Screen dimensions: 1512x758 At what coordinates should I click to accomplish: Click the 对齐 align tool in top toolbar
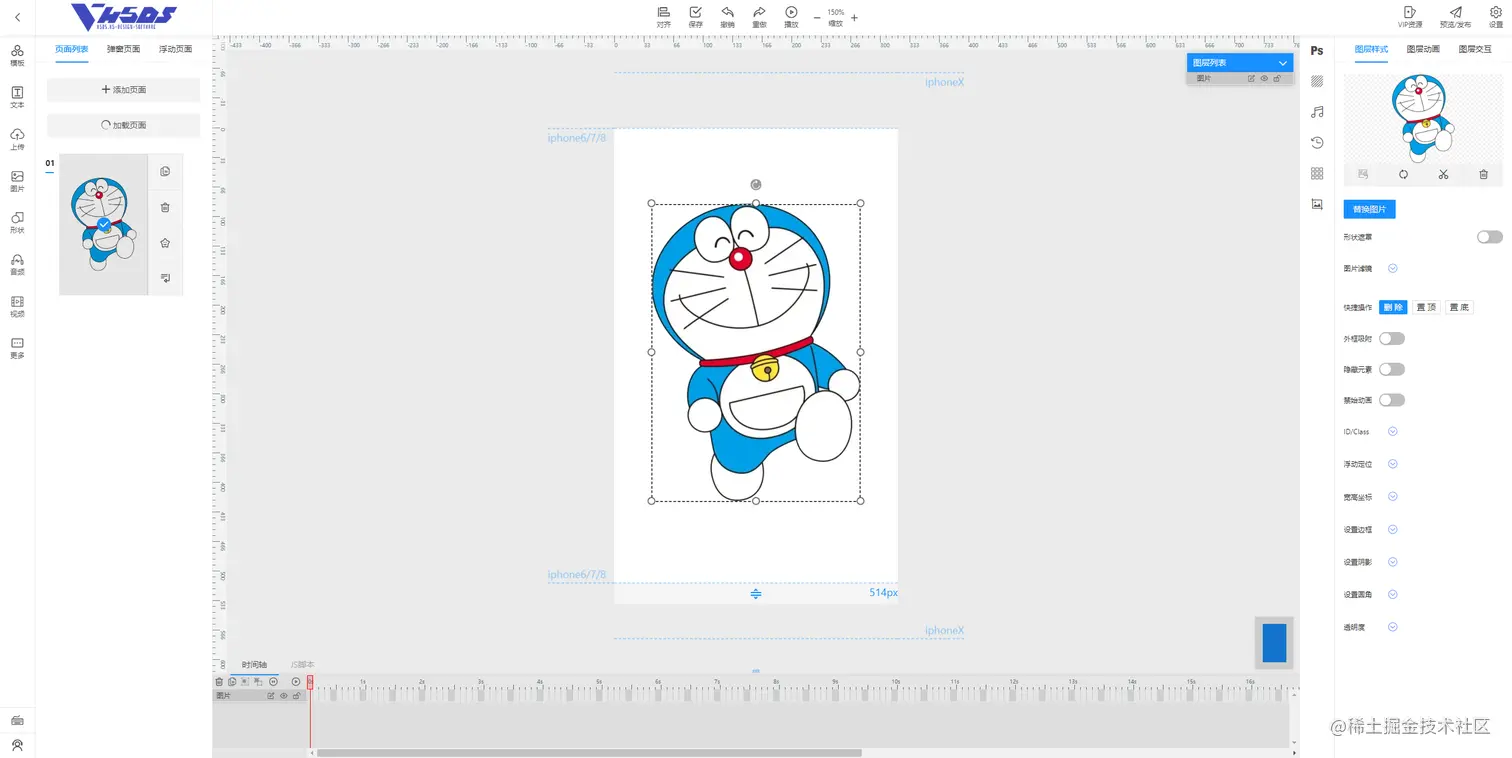[x=664, y=16]
